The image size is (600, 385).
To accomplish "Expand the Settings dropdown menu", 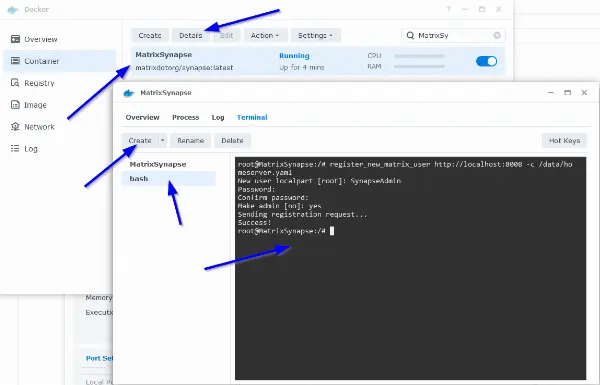I will click(315, 35).
